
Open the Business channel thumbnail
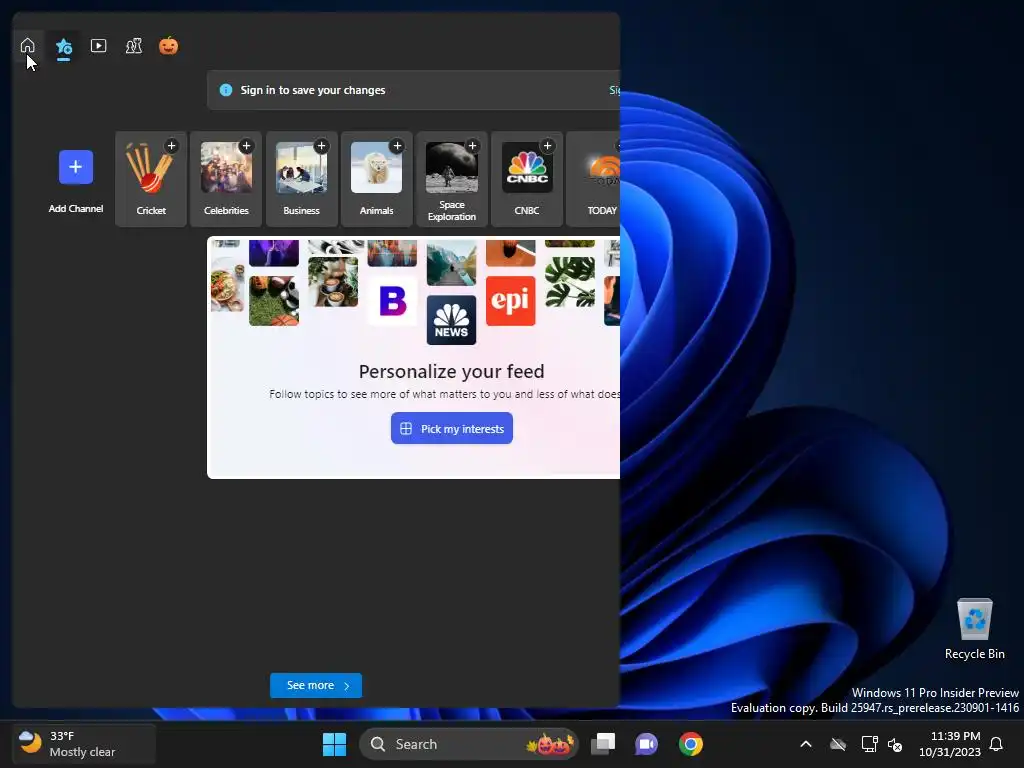click(x=301, y=168)
